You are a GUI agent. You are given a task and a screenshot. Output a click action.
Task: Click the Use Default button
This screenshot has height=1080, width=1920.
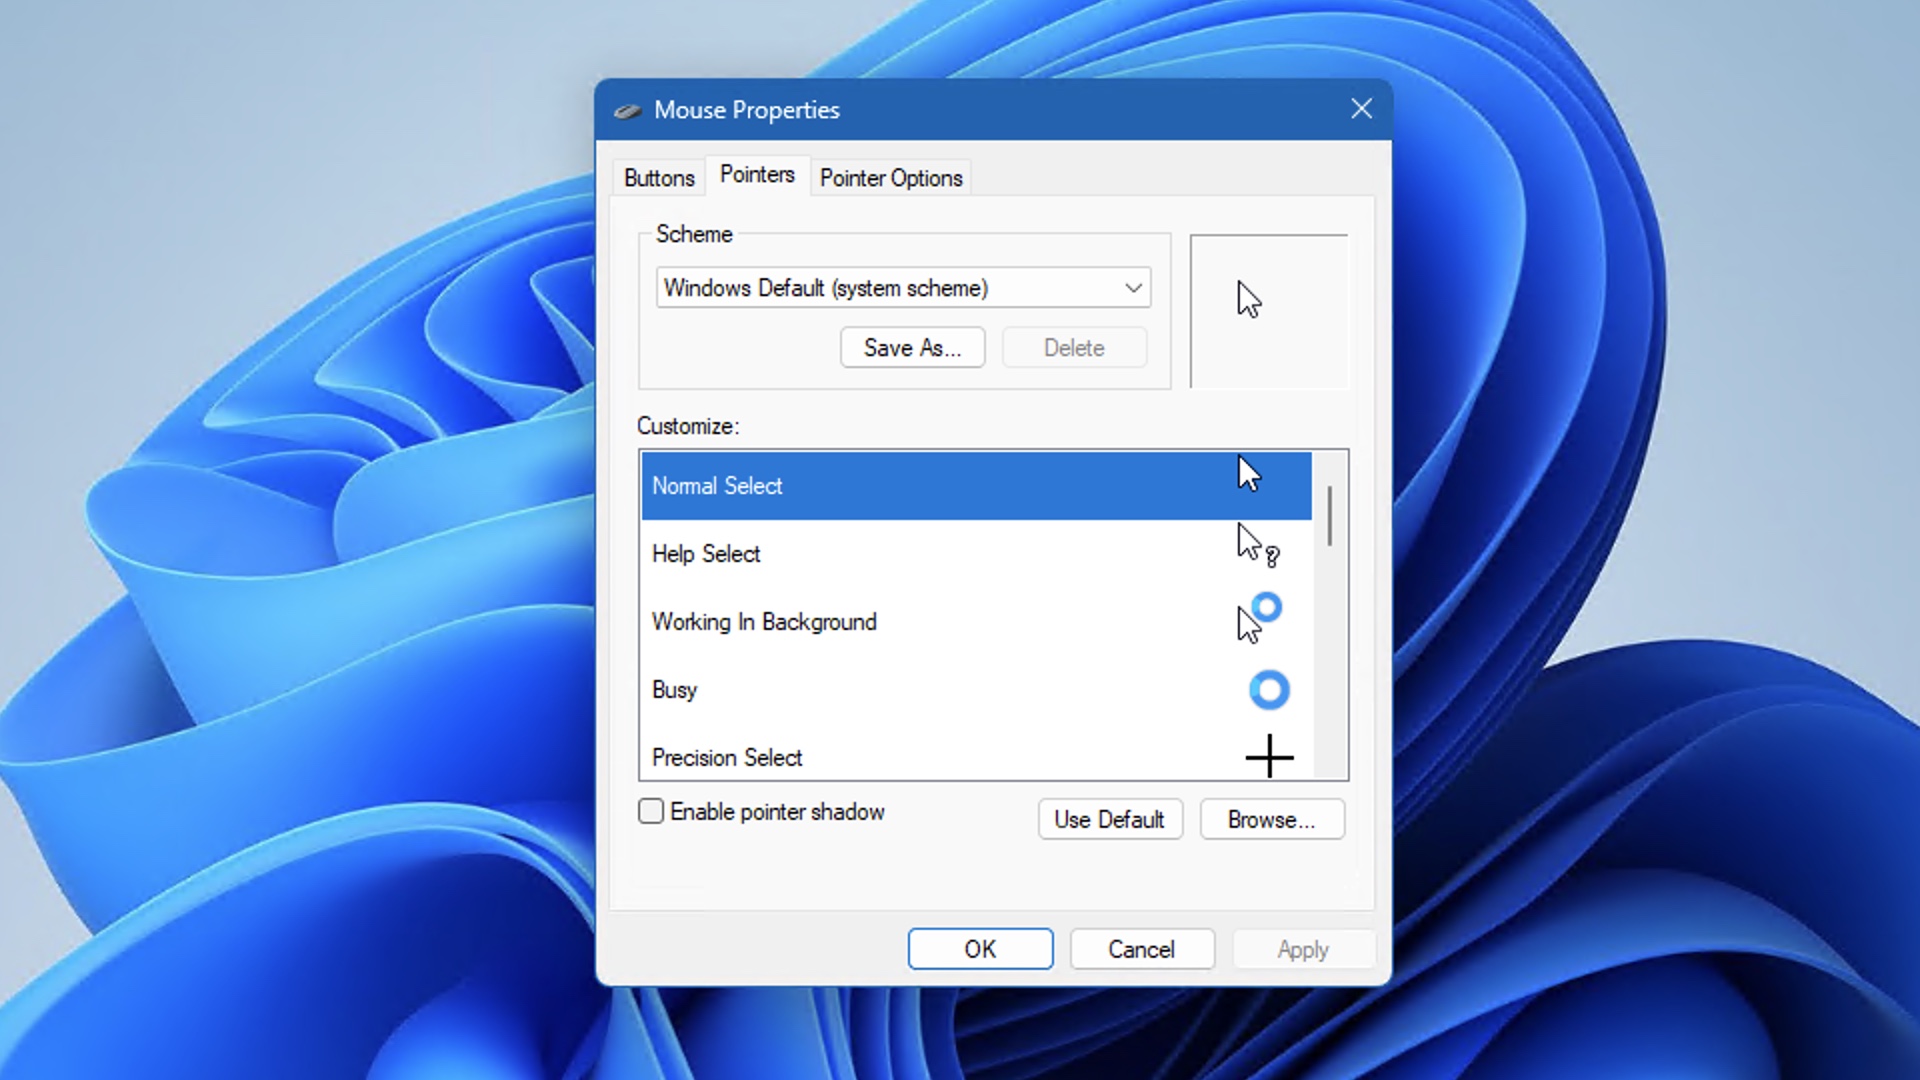click(x=1109, y=819)
